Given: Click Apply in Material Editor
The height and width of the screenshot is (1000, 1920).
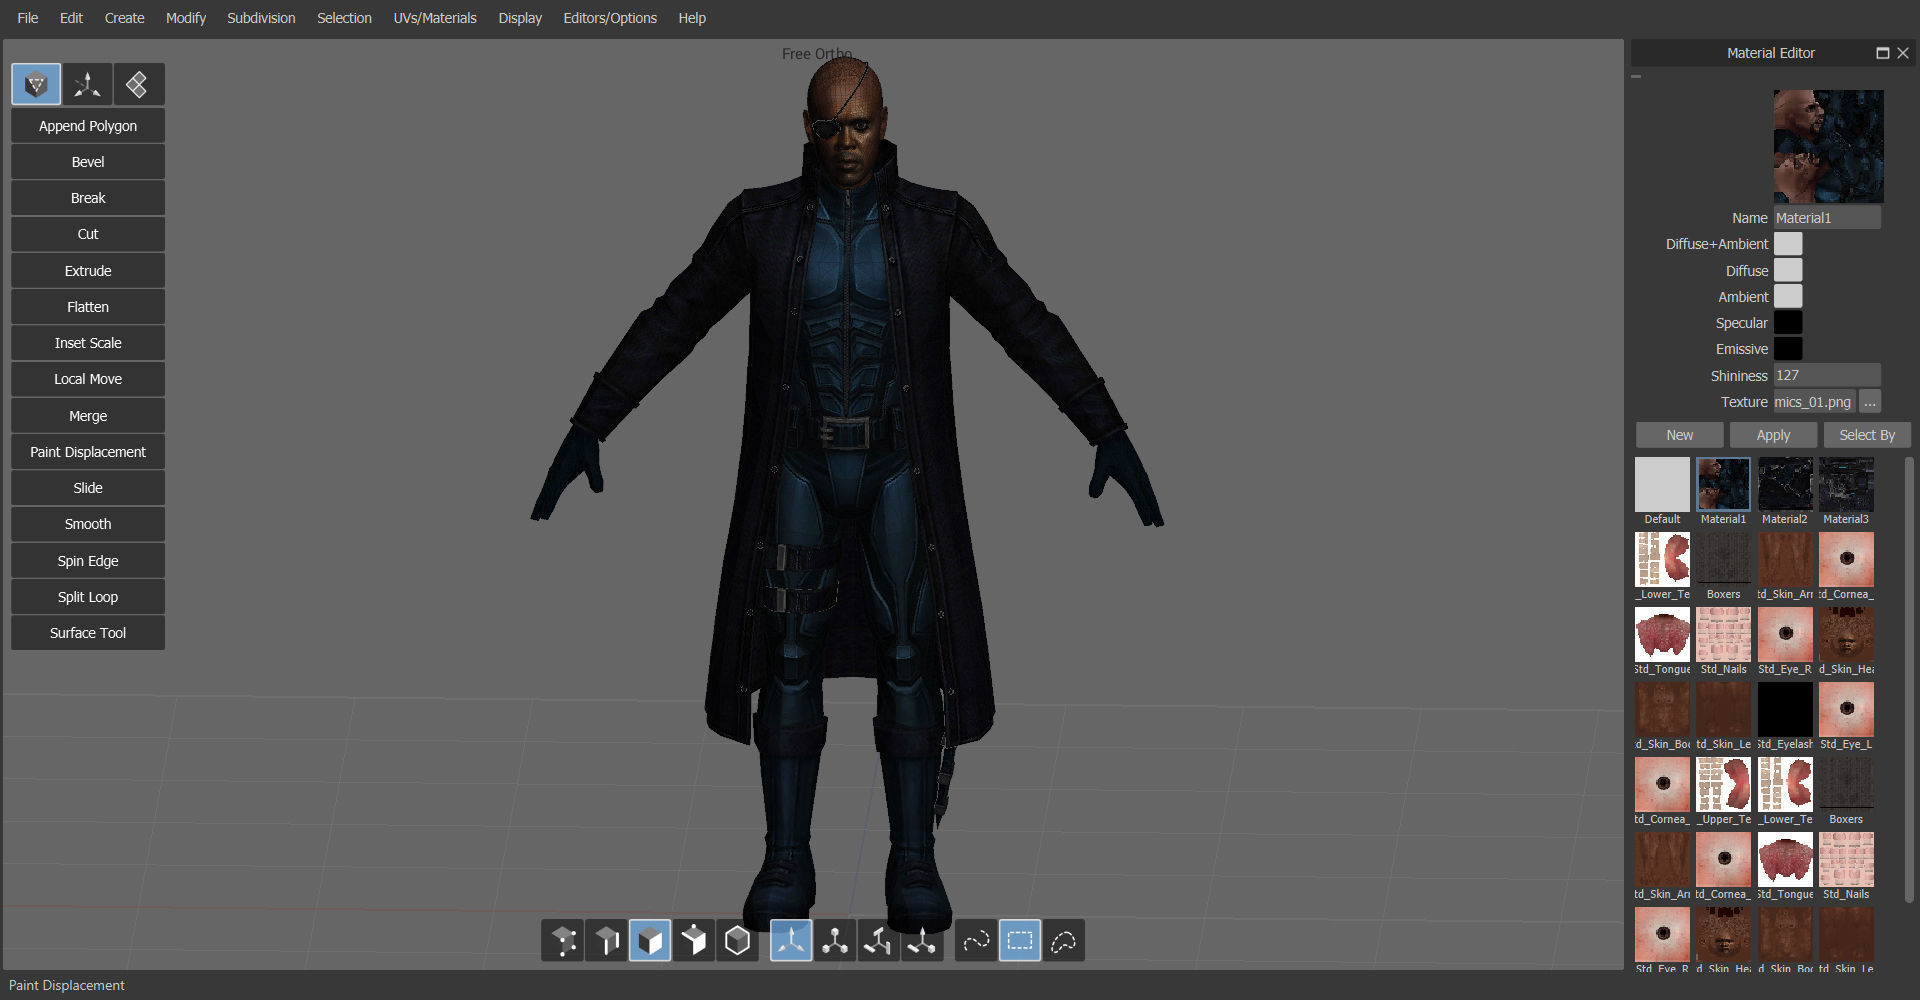Looking at the screenshot, I should point(1773,435).
